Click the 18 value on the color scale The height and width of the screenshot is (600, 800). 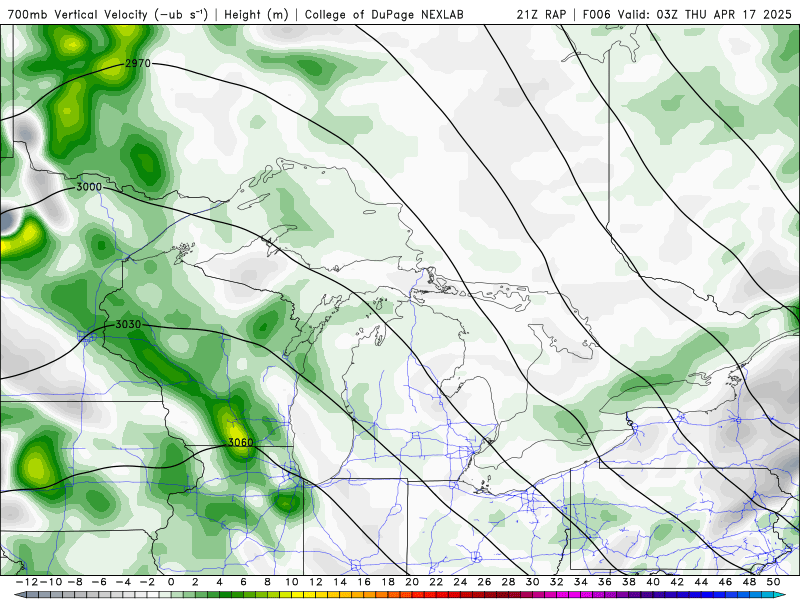point(388,582)
